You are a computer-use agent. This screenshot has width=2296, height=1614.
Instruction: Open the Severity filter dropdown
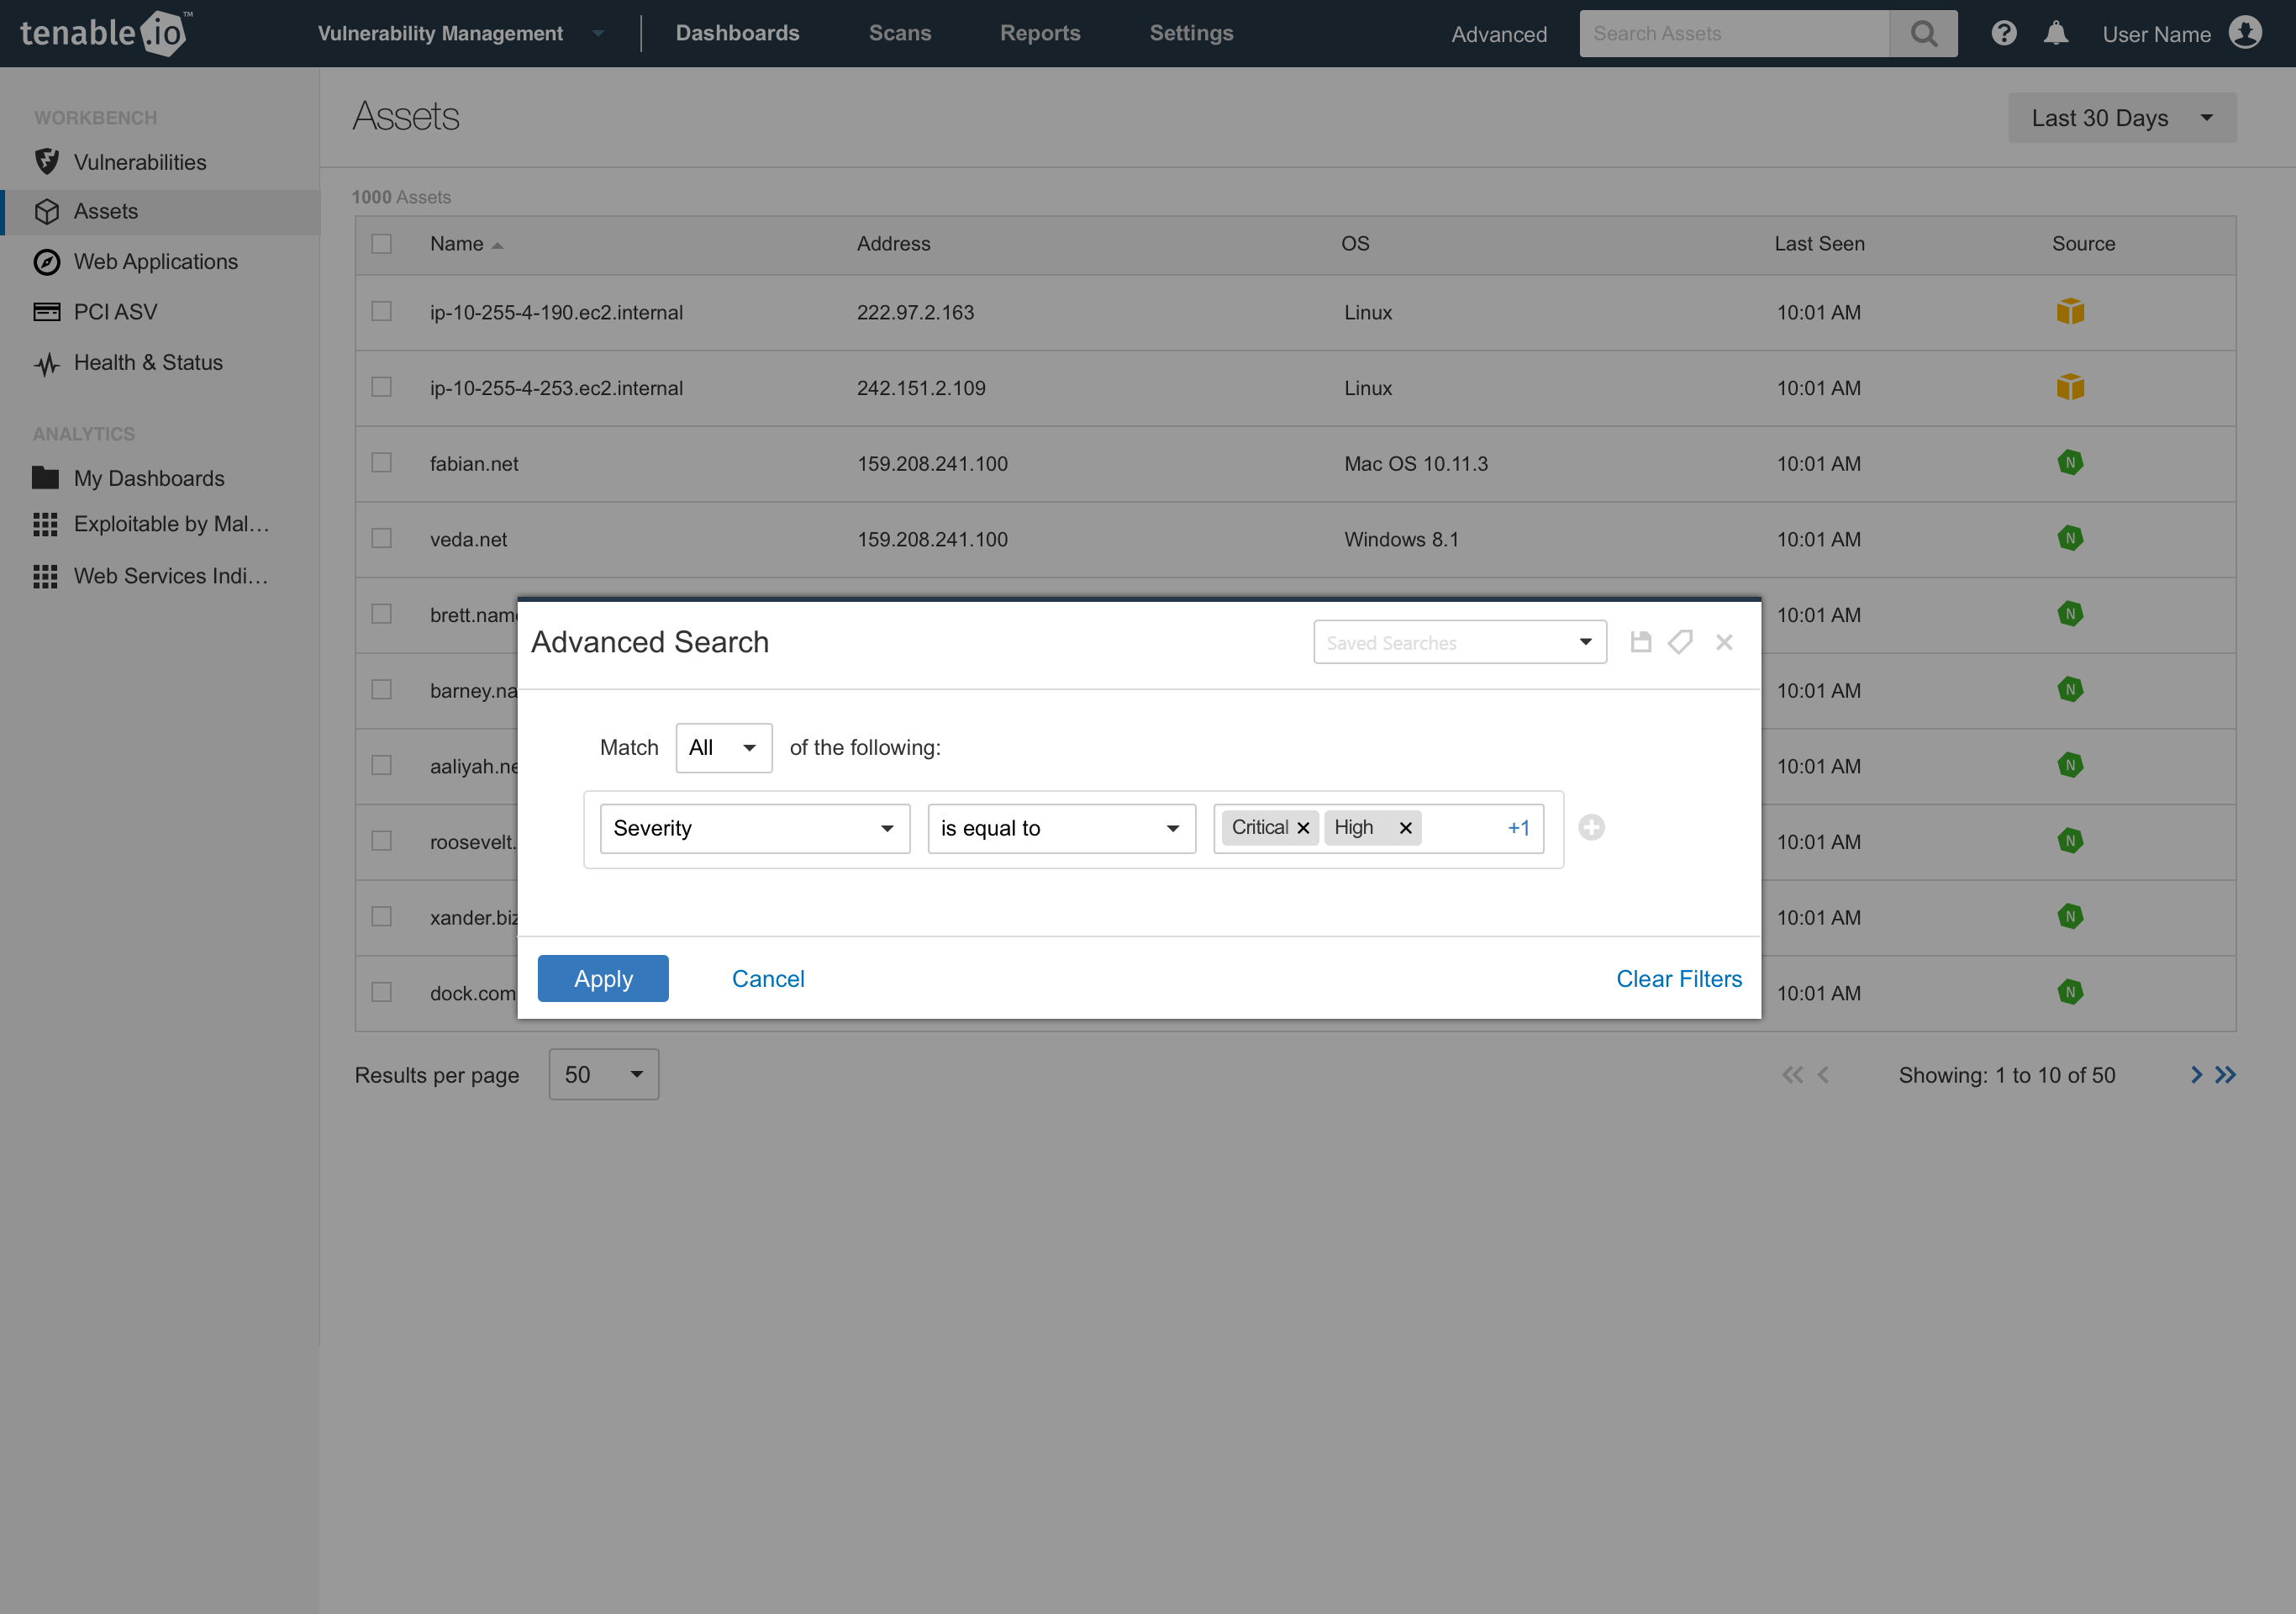click(x=754, y=828)
